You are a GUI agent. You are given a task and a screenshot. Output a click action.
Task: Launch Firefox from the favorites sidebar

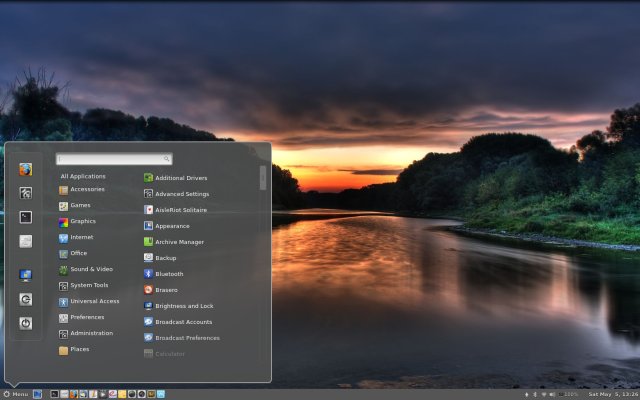pos(26,169)
